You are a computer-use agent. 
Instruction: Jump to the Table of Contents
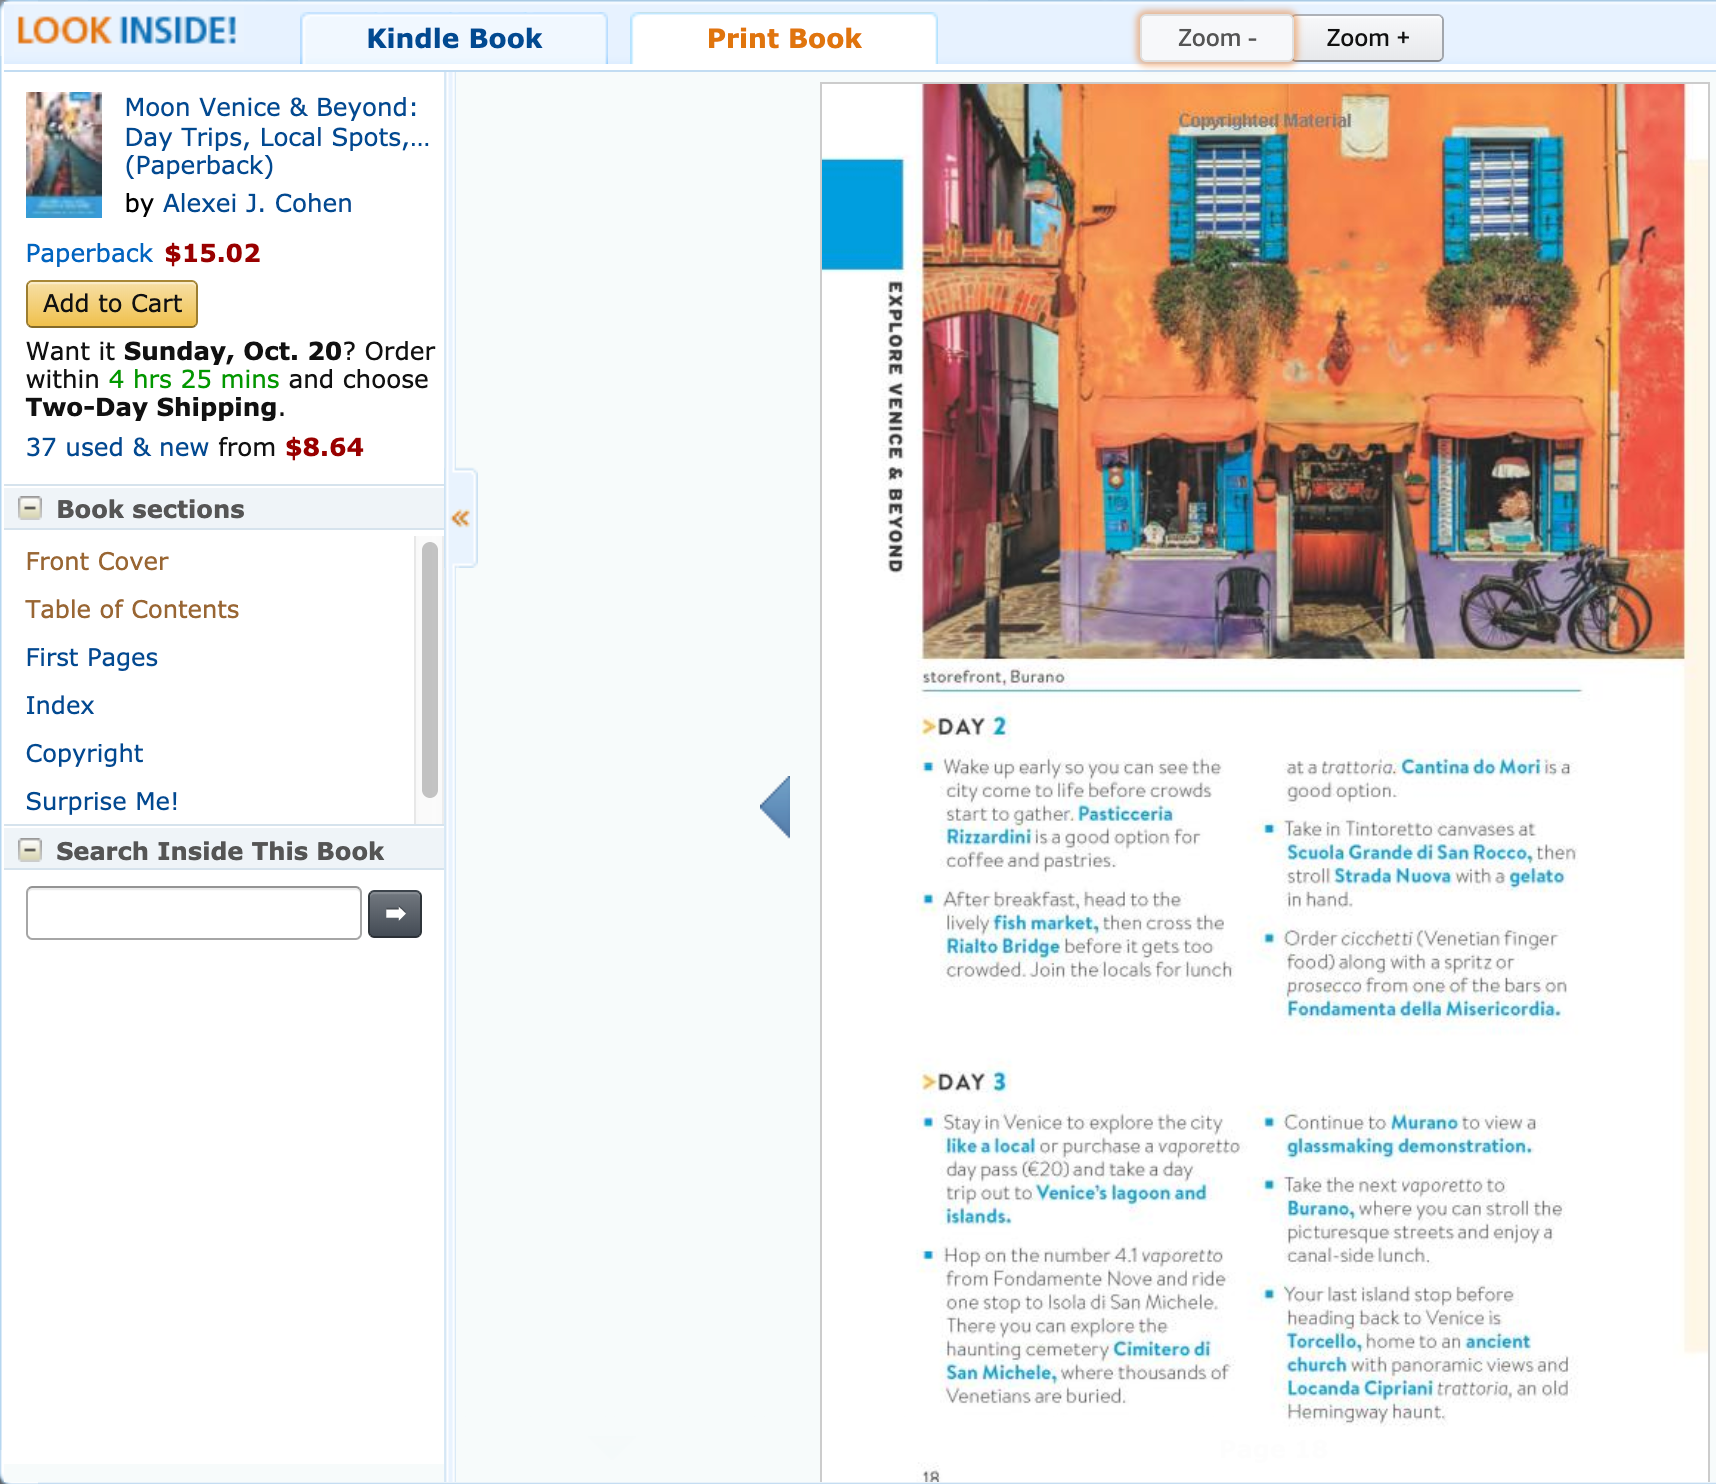pyautogui.click(x=132, y=609)
